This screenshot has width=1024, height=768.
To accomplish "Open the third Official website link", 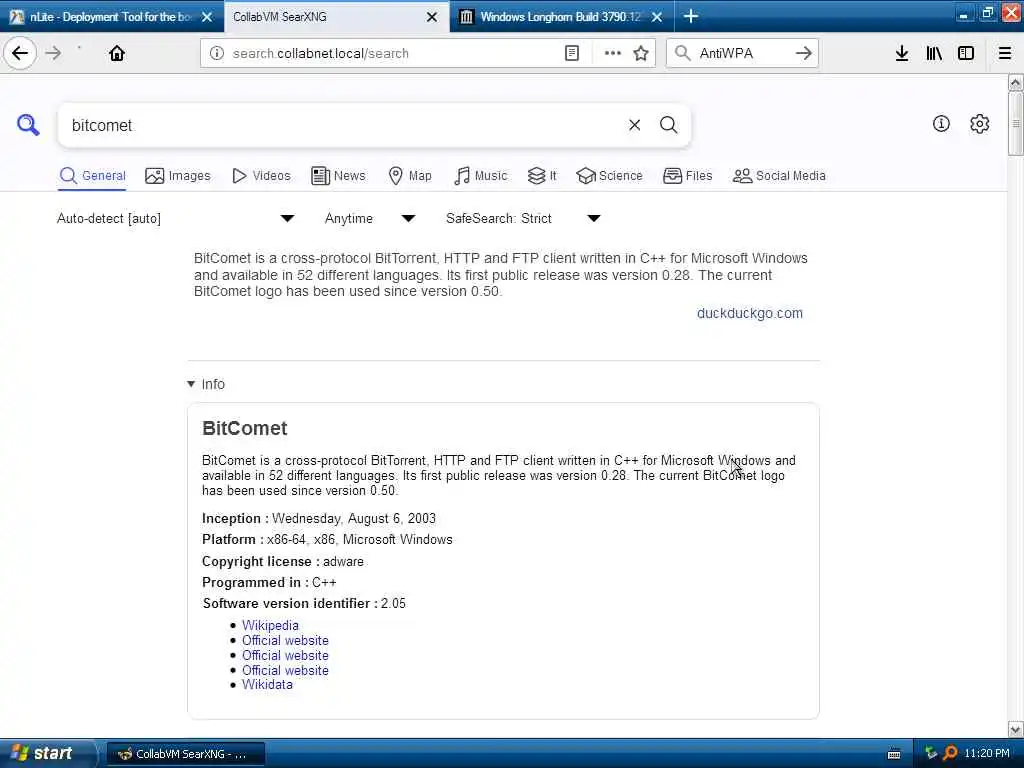I will [x=285, y=670].
